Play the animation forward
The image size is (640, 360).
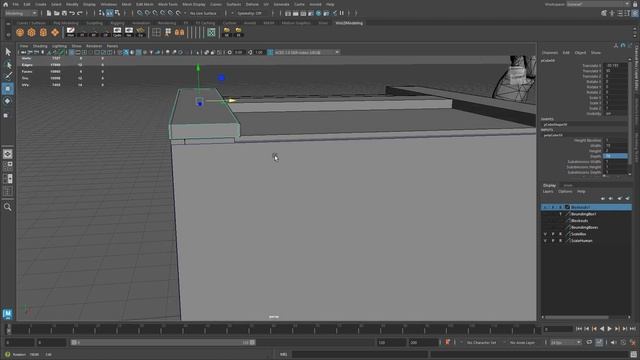(x=609, y=329)
